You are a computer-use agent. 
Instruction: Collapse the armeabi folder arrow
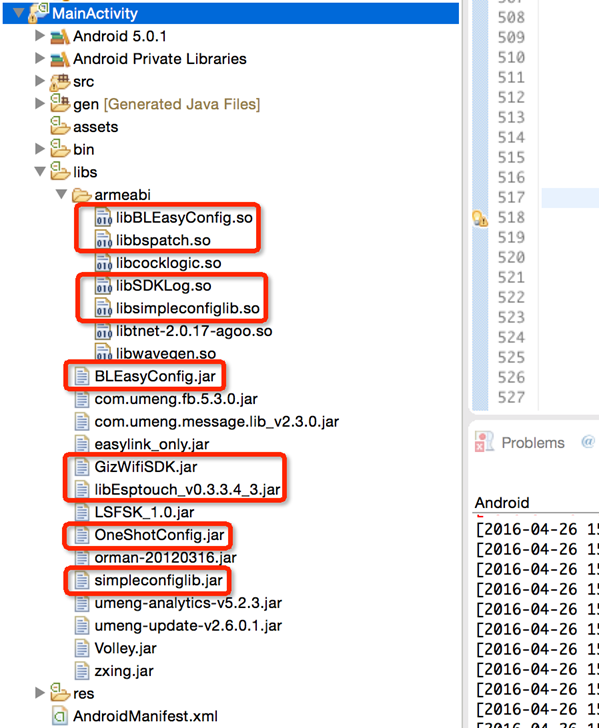tap(61, 194)
